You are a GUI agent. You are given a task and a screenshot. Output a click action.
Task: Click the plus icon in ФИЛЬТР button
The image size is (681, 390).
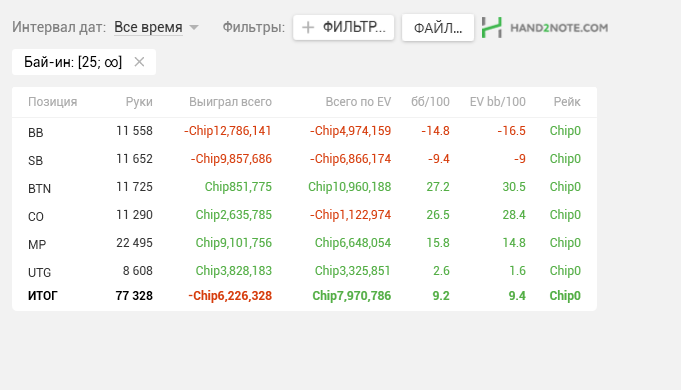308,27
